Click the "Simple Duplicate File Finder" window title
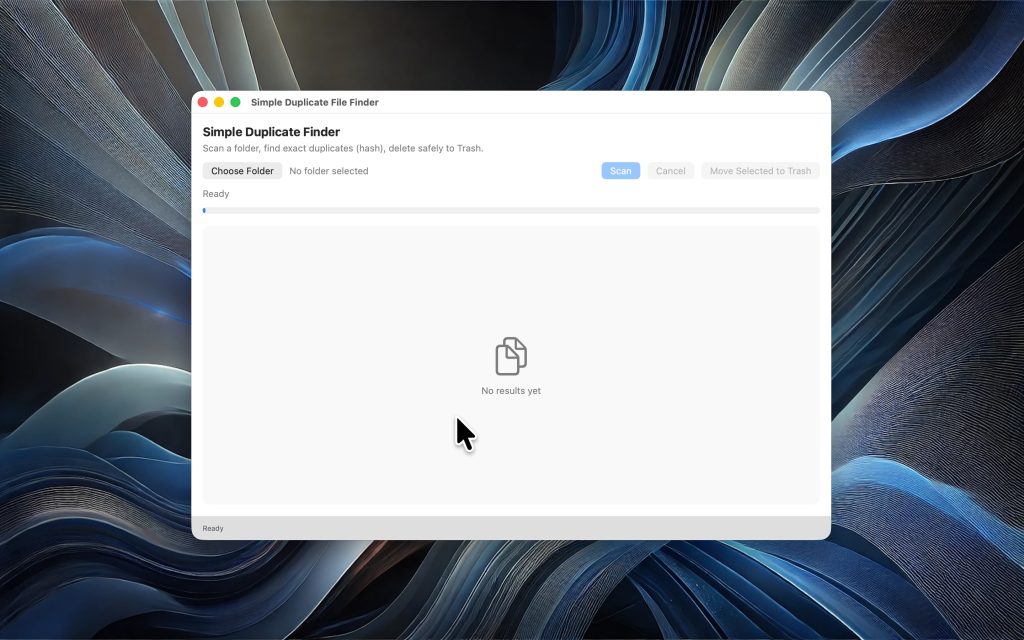This screenshot has width=1024, height=640. tap(314, 102)
